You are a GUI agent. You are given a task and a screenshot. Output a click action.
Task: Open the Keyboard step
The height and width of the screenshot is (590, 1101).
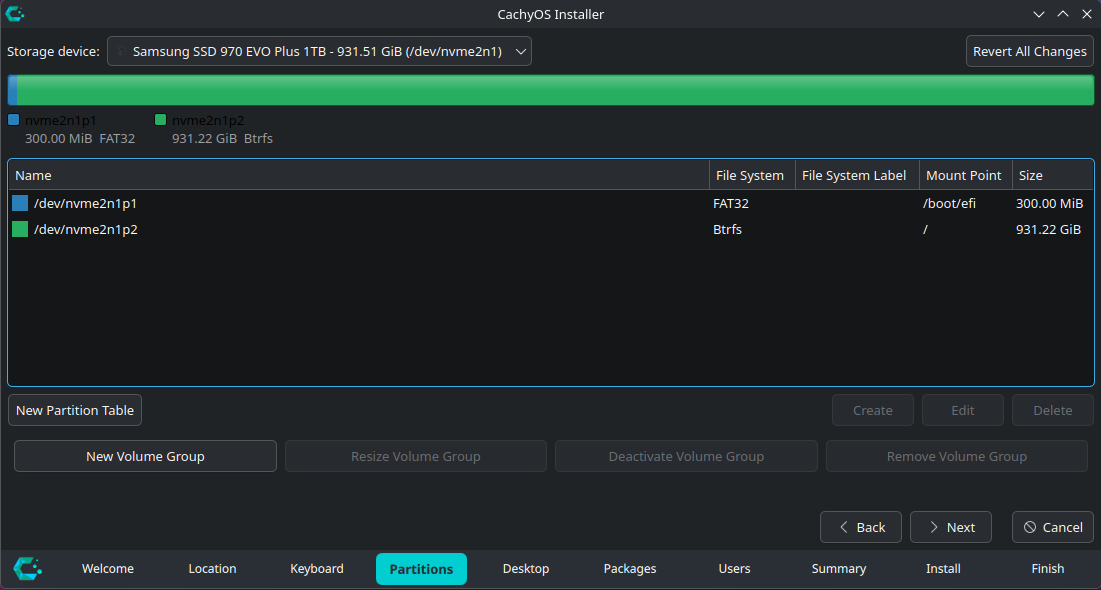tap(317, 569)
